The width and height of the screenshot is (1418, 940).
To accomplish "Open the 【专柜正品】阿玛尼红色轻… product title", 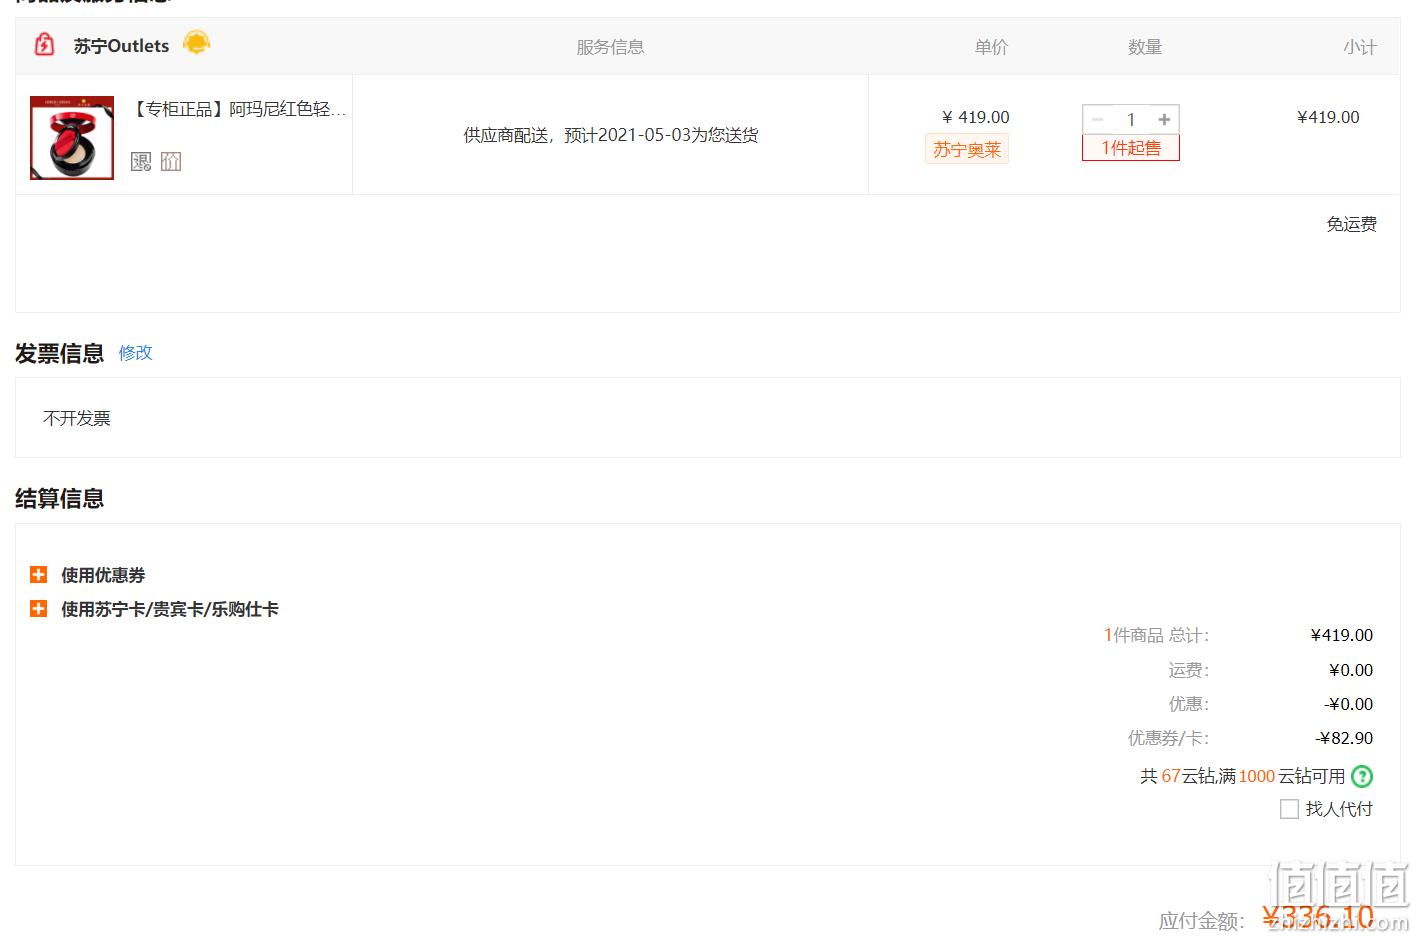I will [239, 109].
